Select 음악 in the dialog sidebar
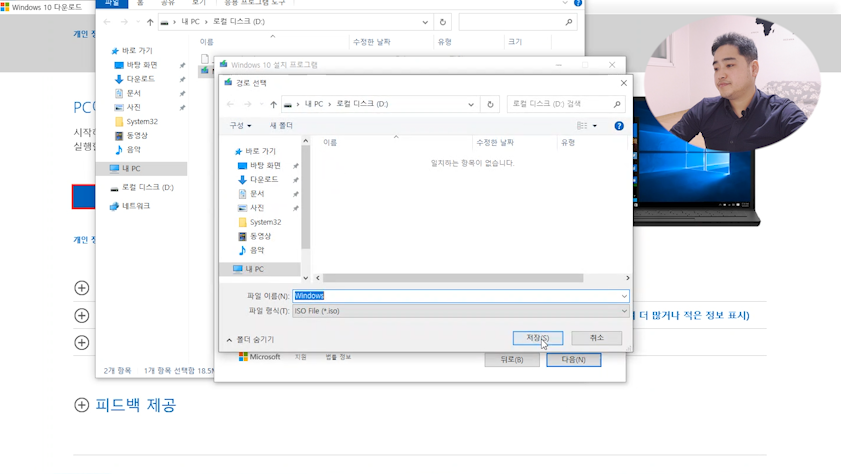The height and width of the screenshot is (474, 841). pos(257,250)
